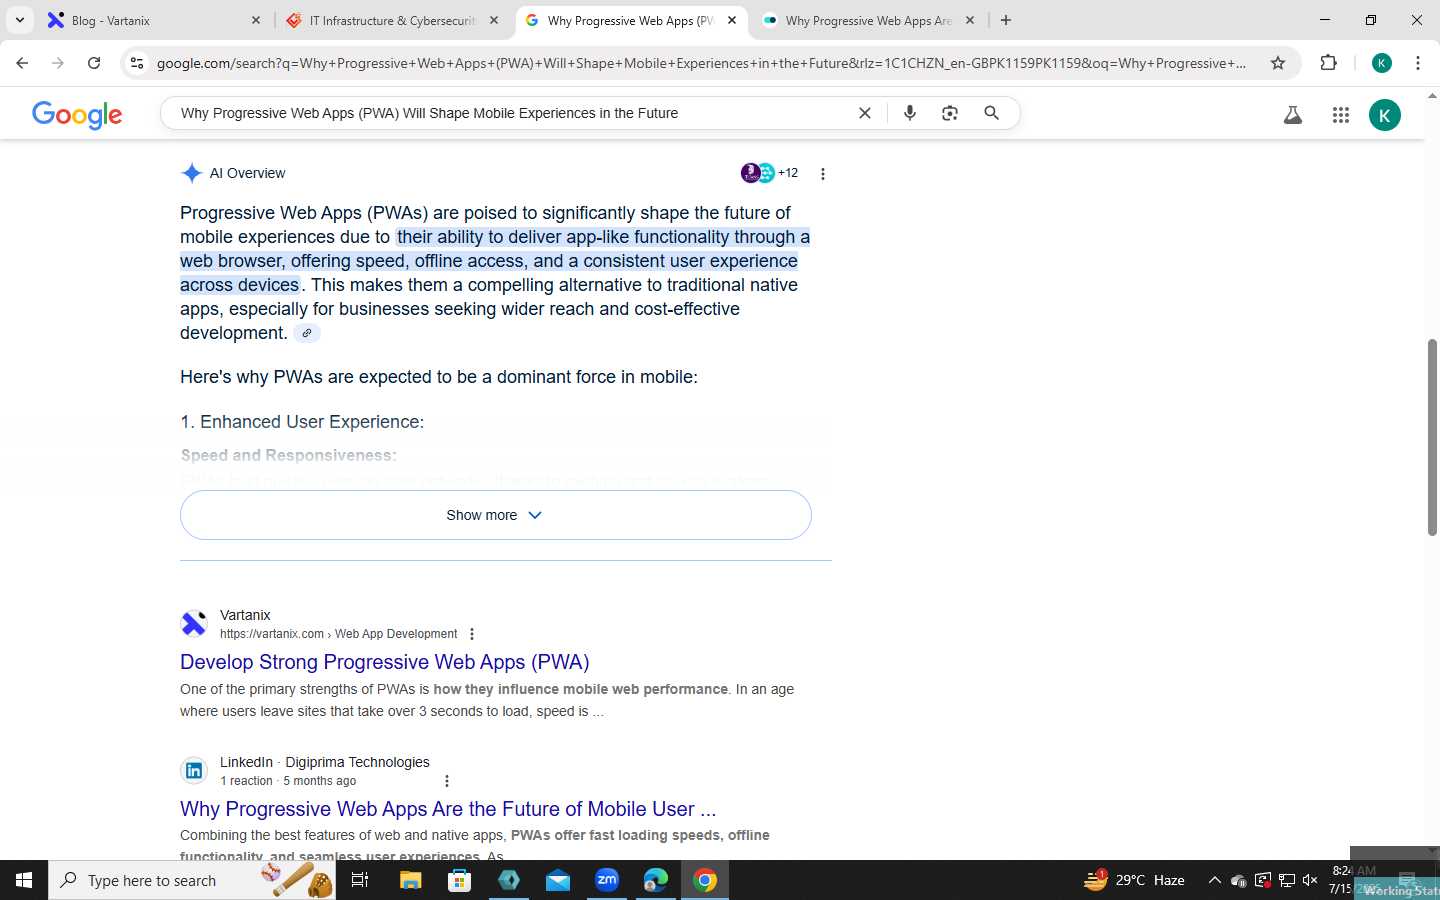Open Microsoft Store from the taskbar
This screenshot has height=900, width=1440.
pyautogui.click(x=459, y=880)
